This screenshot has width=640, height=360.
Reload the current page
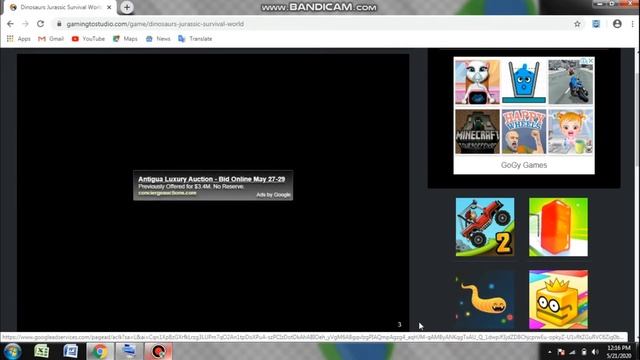[40, 24]
